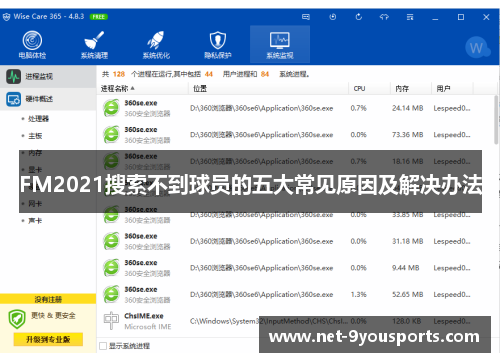Maximize the Wise Care 365 window
The width and height of the screenshot is (500, 362).
click(x=461, y=17)
